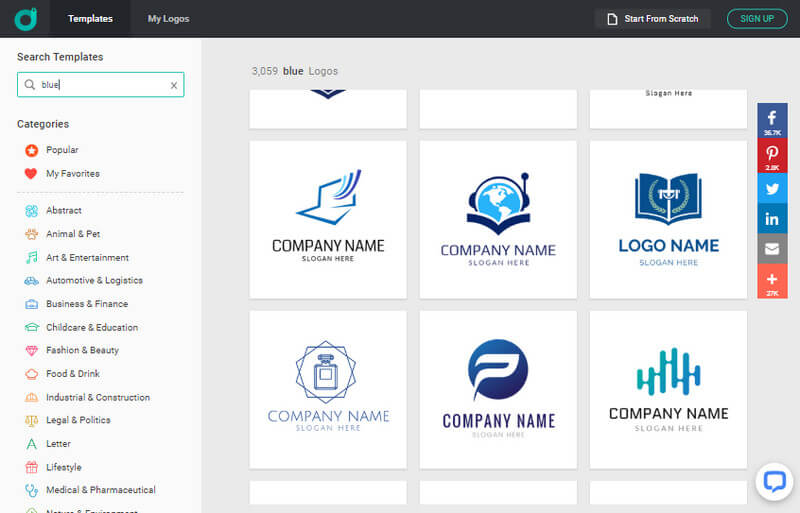The image size is (800, 513).
Task: Open more sharing options plus icon
Action: tap(772, 280)
